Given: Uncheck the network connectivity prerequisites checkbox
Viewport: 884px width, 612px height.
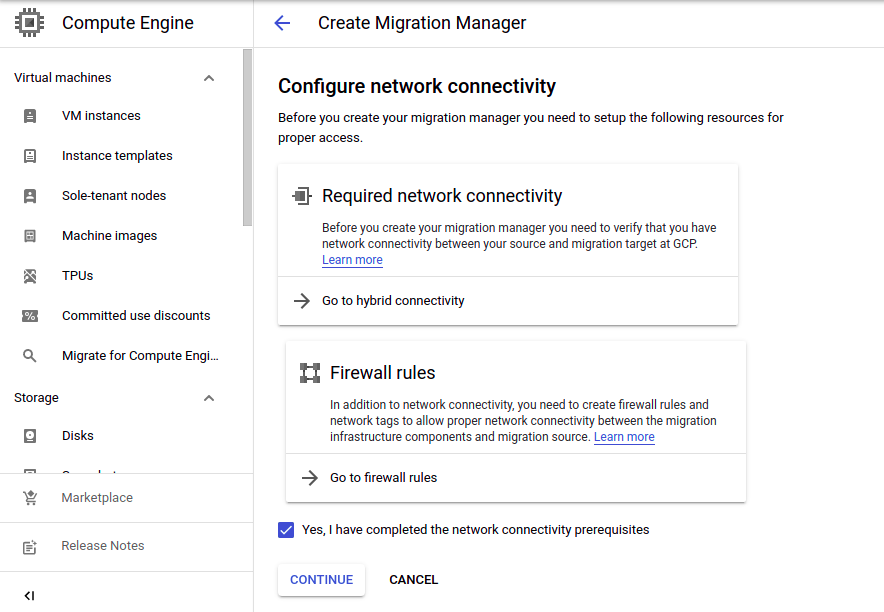Looking at the screenshot, I should point(287,530).
